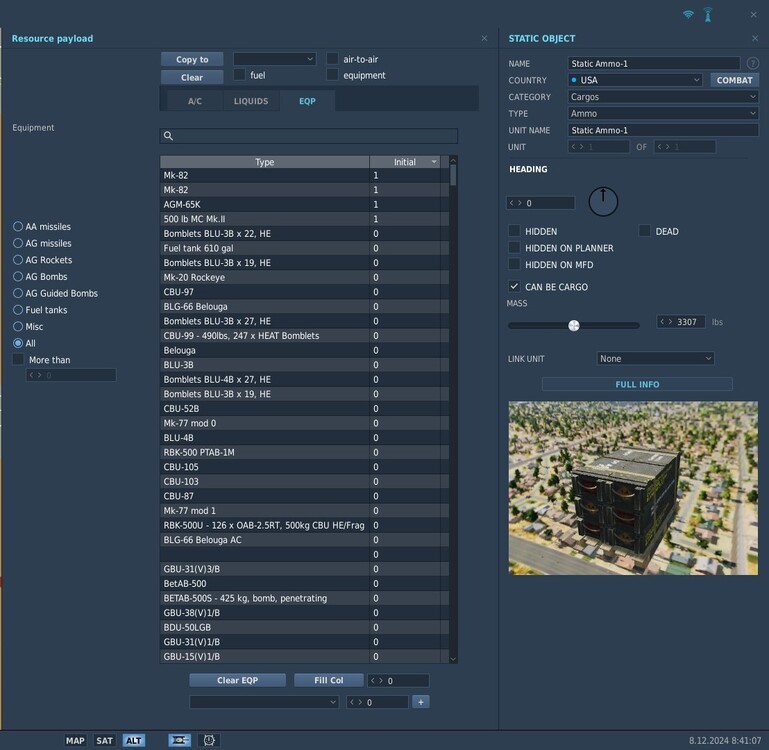Switch to the LIQUIDS tab
Viewport: 769px width, 750px height.
point(251,101)
